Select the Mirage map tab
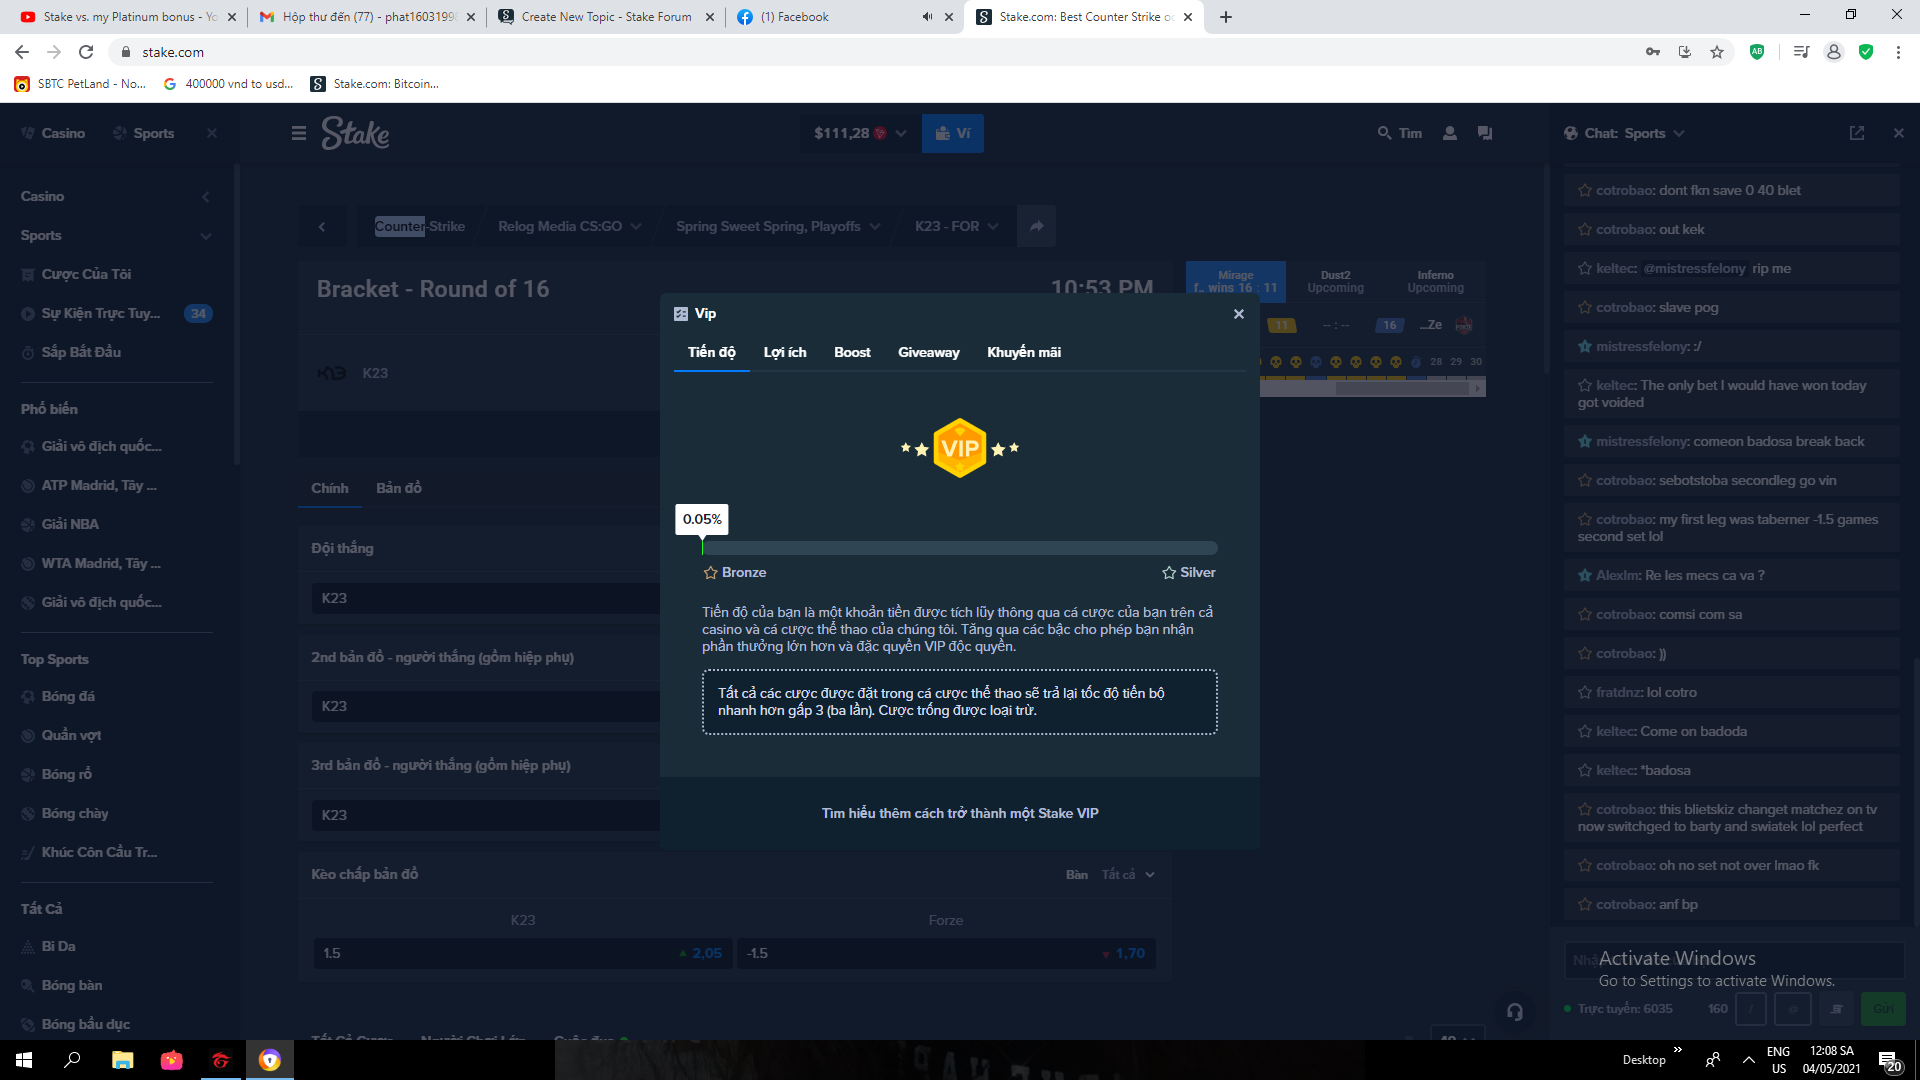Image resolution: width=1920 pixels, height=1080 pixels. click(1235, 282)
